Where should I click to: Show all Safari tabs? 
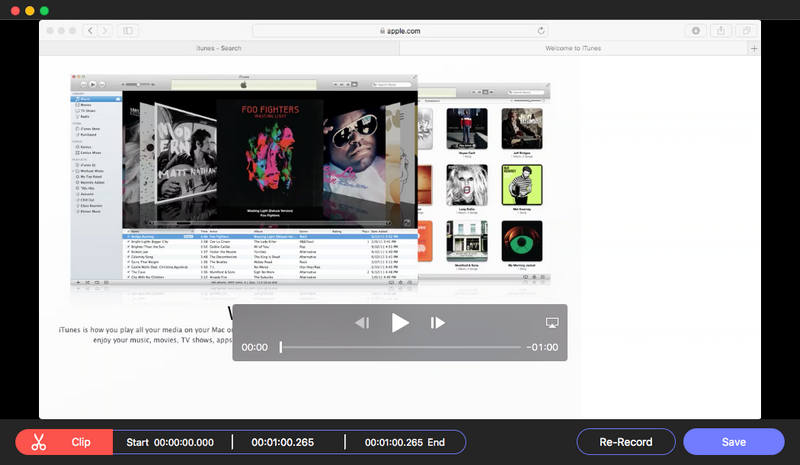[746, 31]
